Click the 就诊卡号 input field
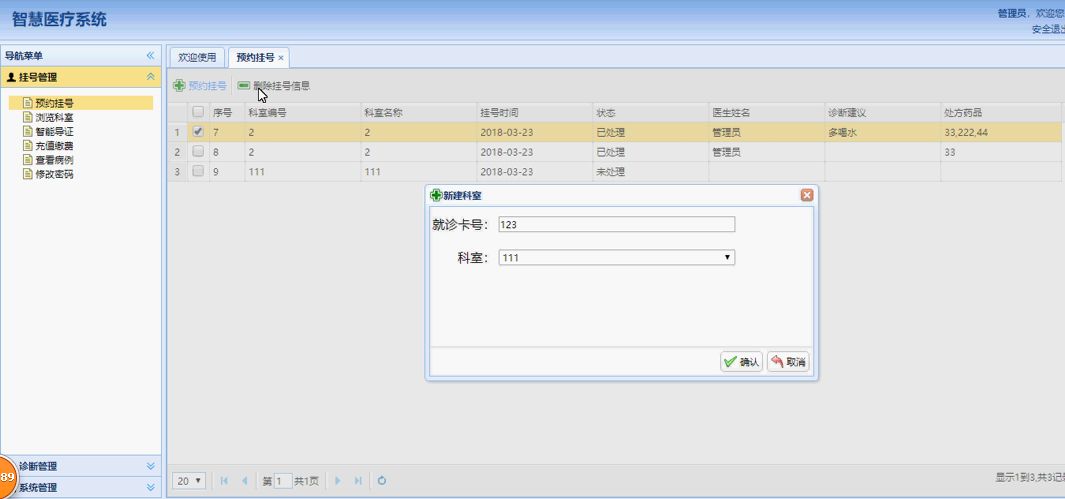 [617, 224]
